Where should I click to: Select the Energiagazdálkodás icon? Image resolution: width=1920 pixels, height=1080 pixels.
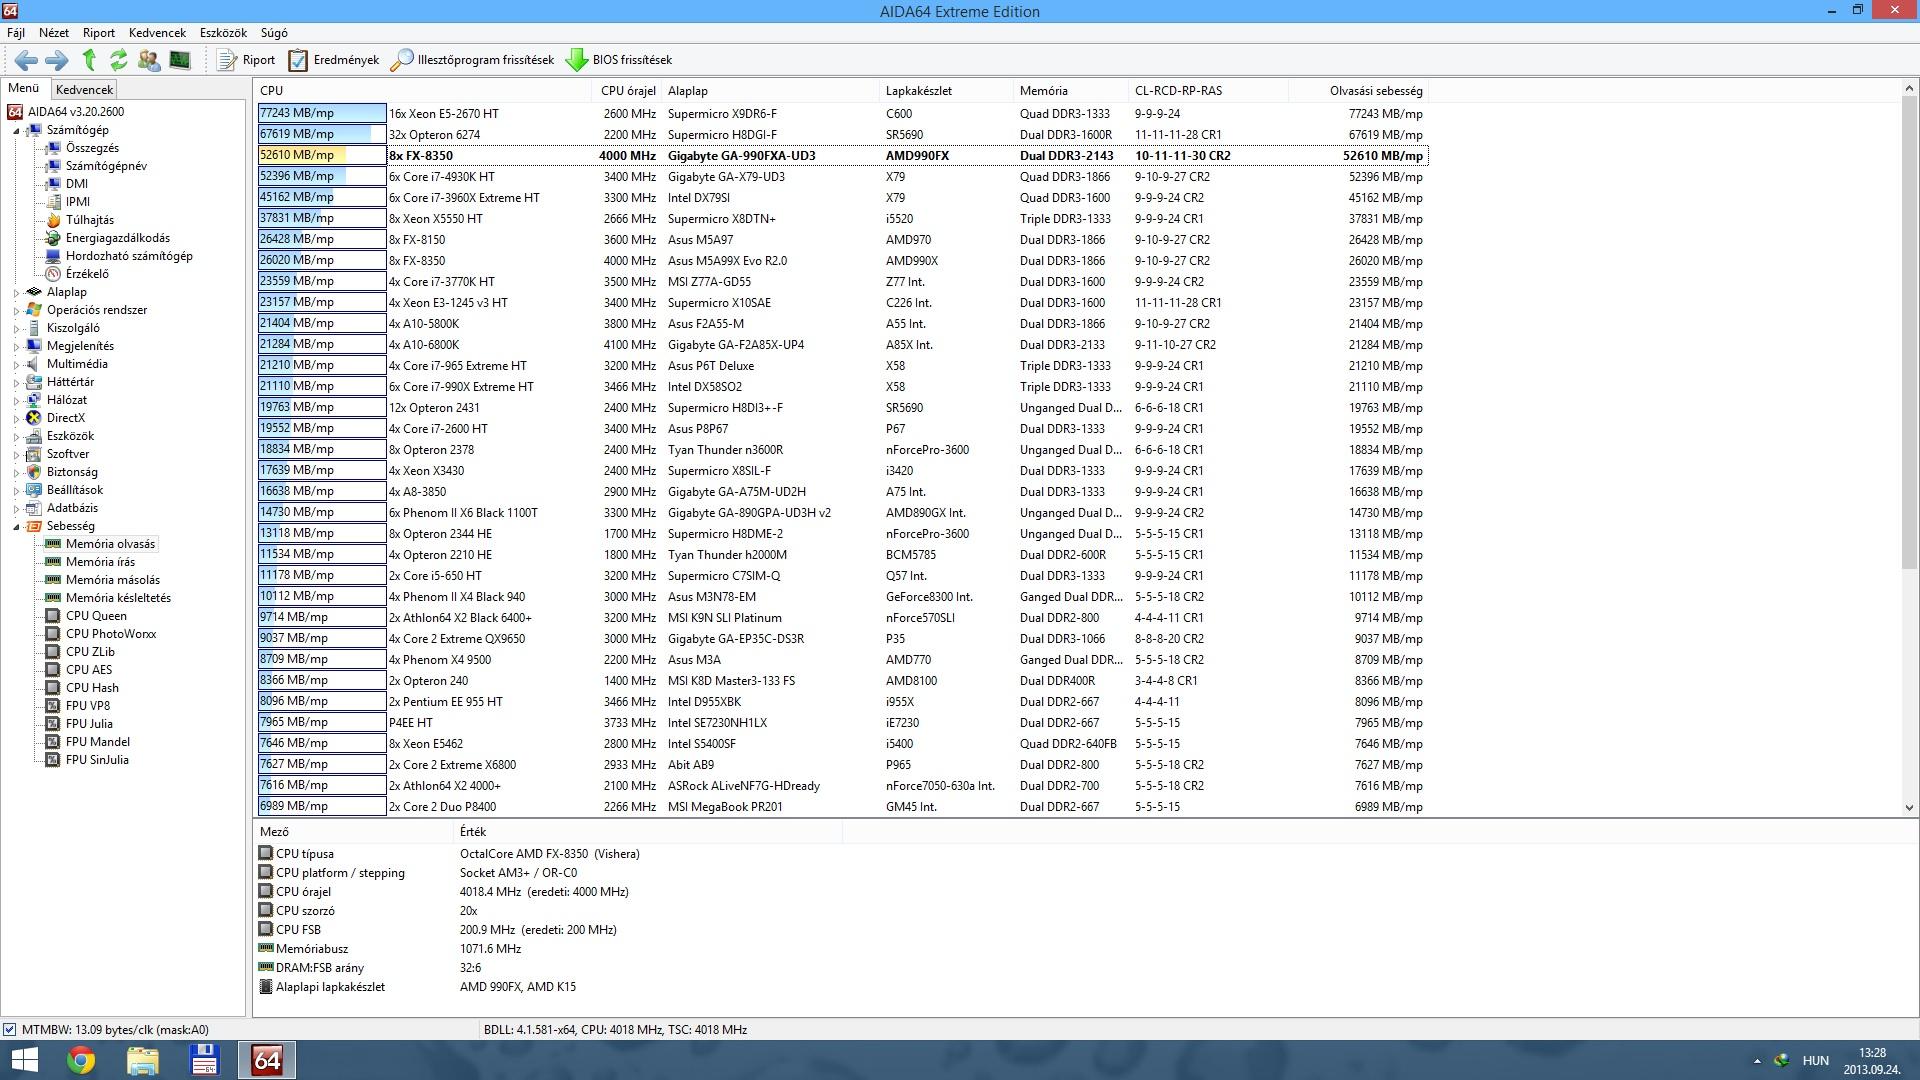[53, 238]
